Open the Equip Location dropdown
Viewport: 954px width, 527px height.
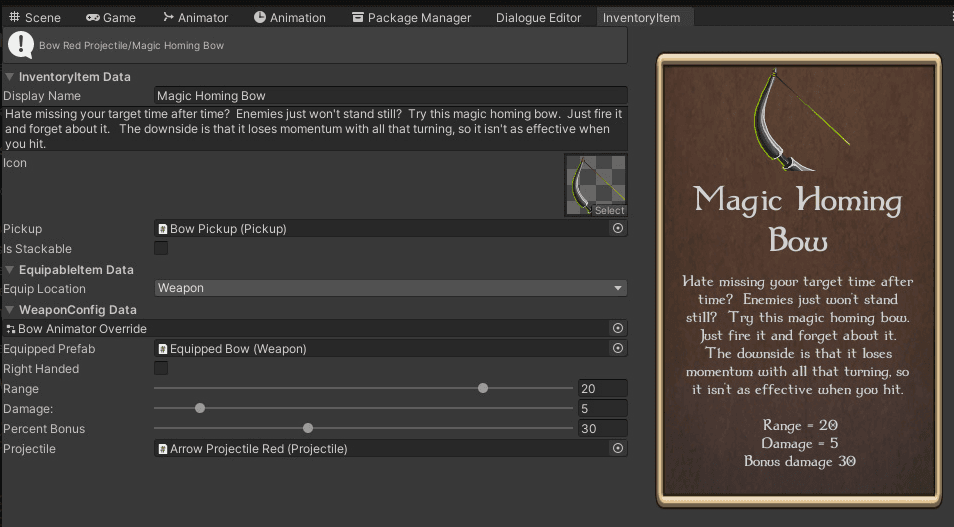tap(390, 289)
